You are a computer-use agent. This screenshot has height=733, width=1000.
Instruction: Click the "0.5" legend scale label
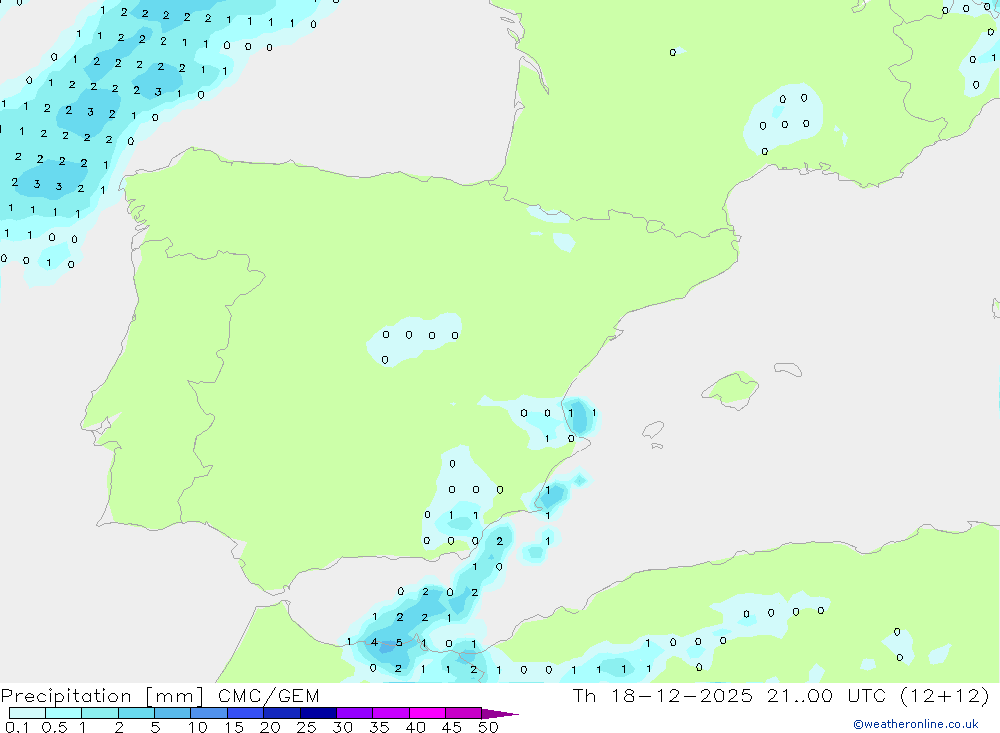pos(54,727)
